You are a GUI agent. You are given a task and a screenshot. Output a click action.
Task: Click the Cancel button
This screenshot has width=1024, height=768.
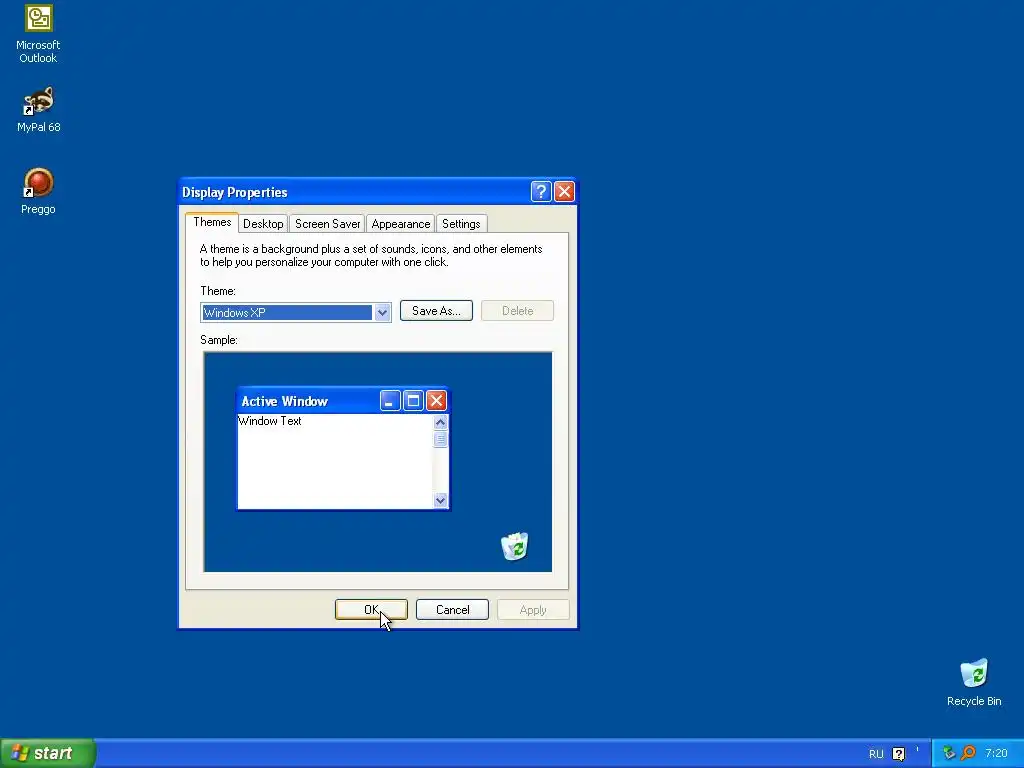tap(452, 609)
